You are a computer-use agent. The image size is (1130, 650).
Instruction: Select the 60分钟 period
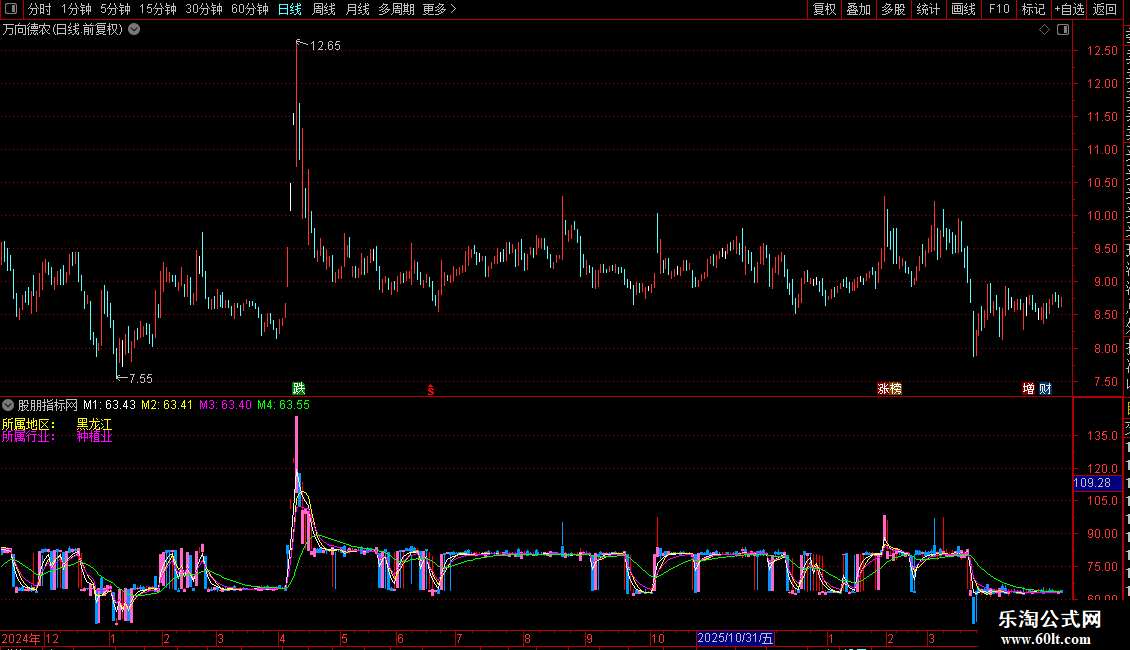click(x=250, y=9)
